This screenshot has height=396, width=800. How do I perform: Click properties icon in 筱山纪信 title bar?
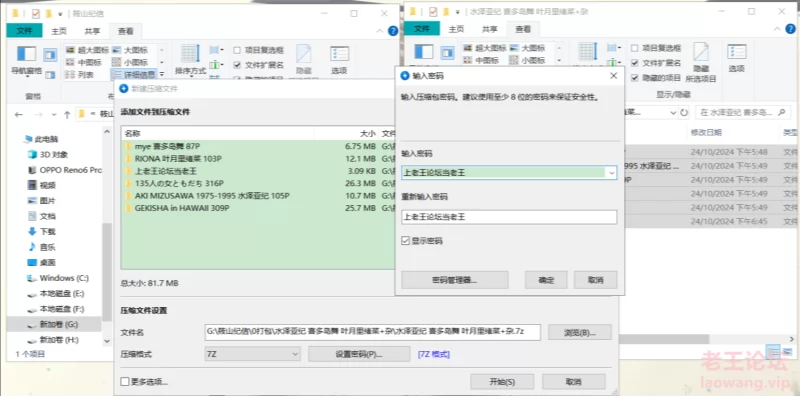click(x=36, y=14)
